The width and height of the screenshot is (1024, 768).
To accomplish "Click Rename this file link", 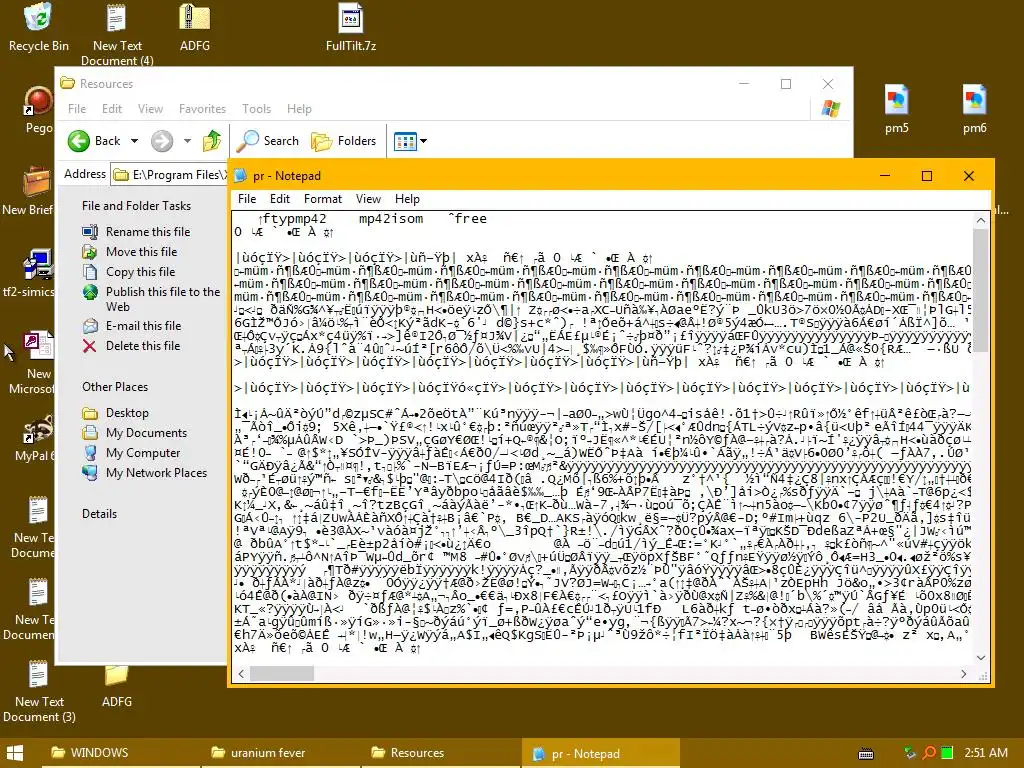I will [148, 232].
